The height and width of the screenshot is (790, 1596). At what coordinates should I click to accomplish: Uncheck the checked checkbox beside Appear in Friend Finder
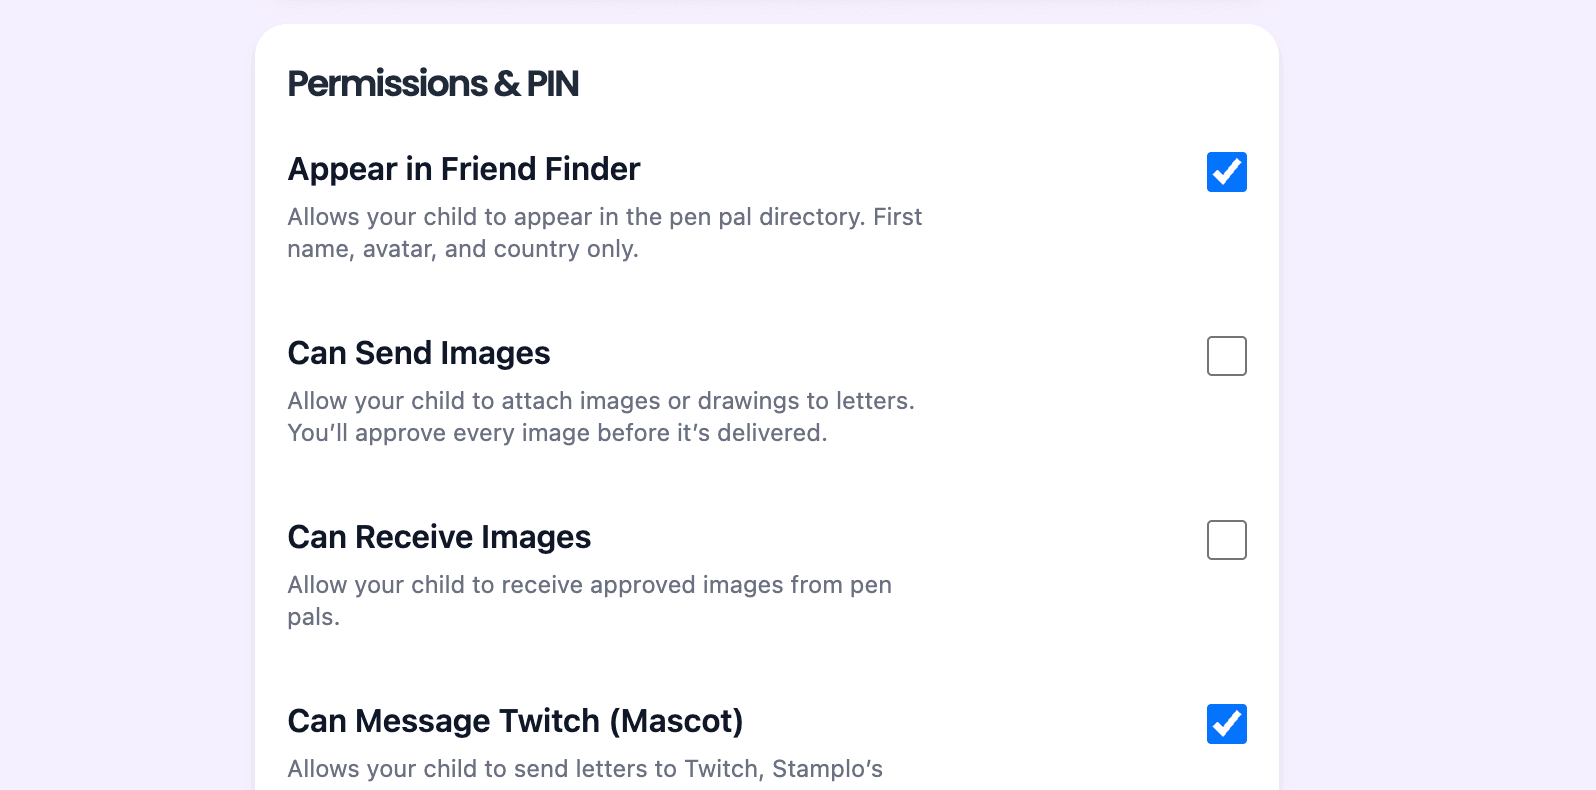pos(1226,172)
